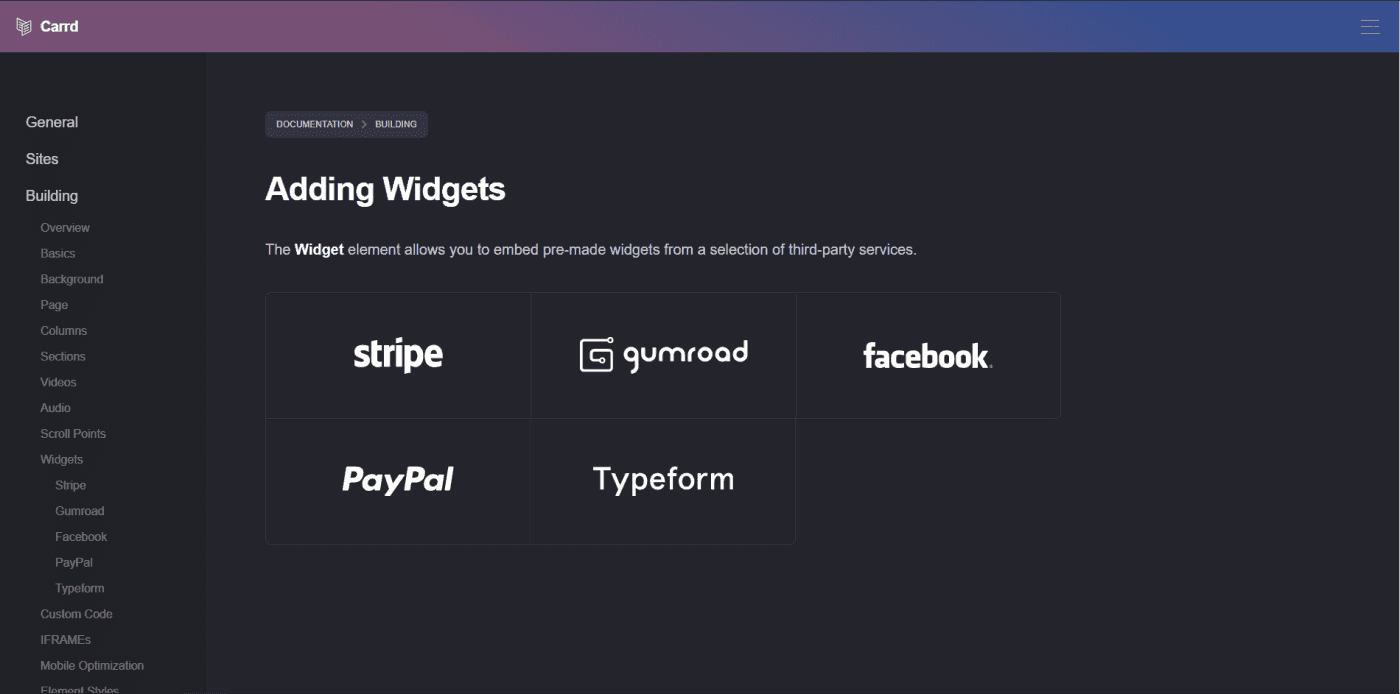Open the Stripe widget card
Screen dimensions: 1400x694
pos(398,355)
